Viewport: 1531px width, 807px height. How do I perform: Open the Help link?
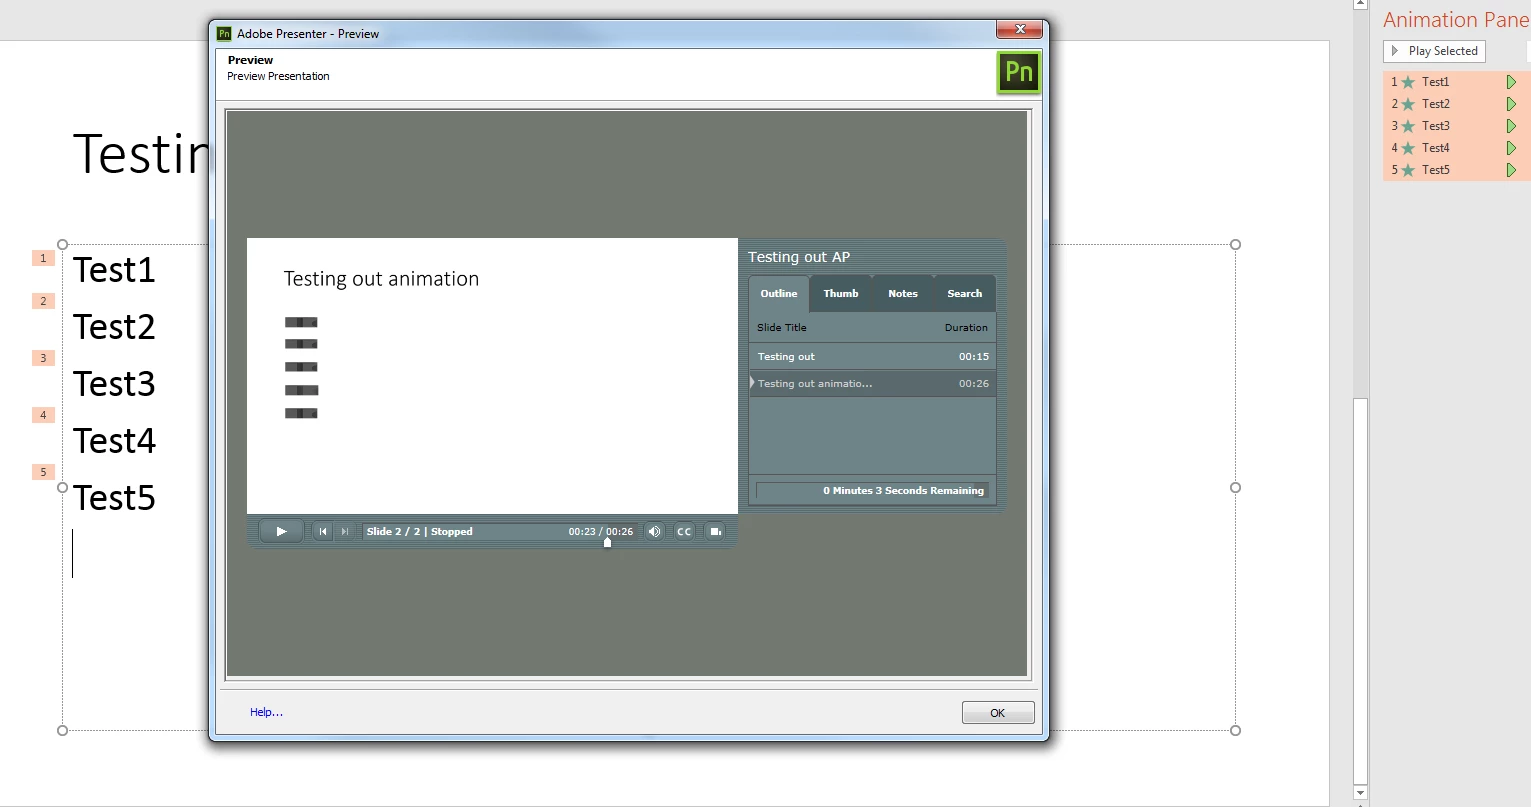[266, 712]
